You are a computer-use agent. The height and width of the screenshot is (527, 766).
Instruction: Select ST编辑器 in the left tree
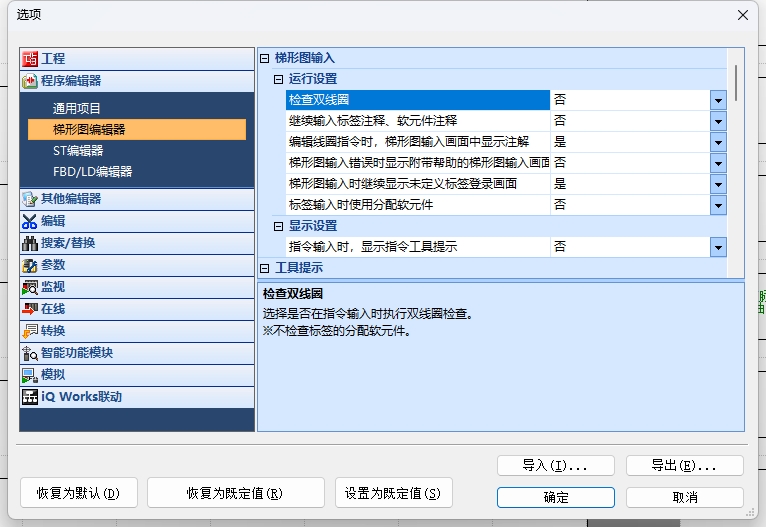coord(78,151)
